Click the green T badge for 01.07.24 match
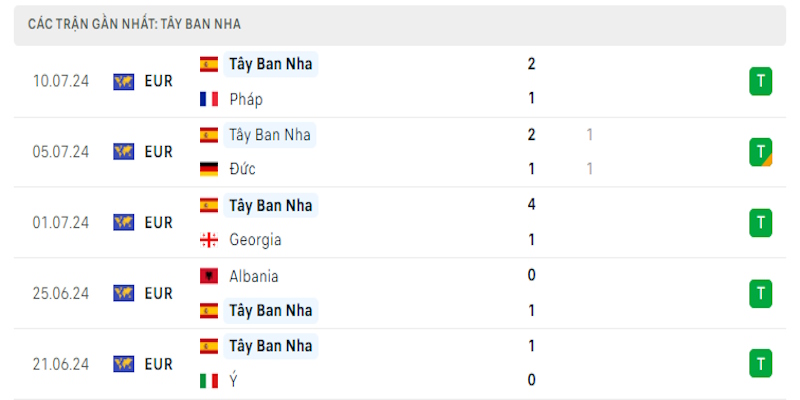This screenshot has width=800, height=400. (760, 222)
